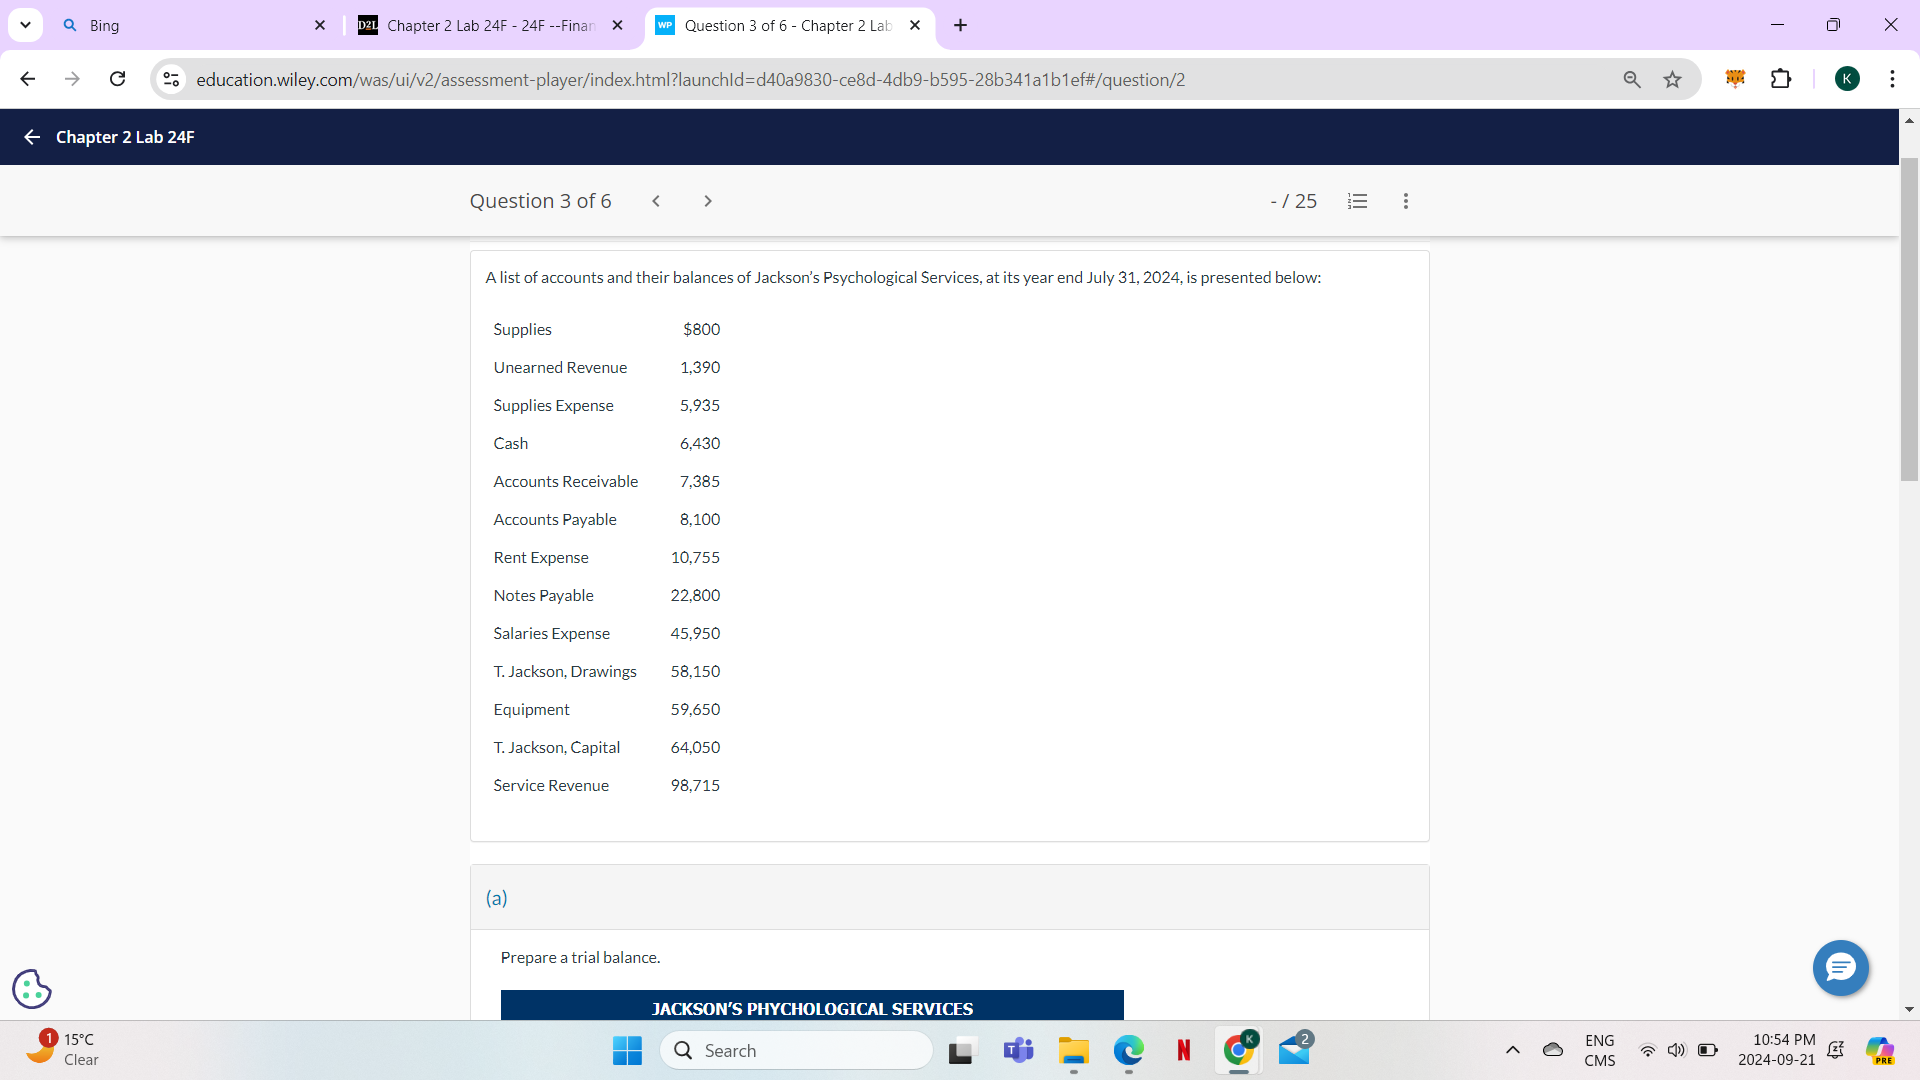Click the section (a) link heading
Screen dimensions: 1920x1080
pos(496,897)
